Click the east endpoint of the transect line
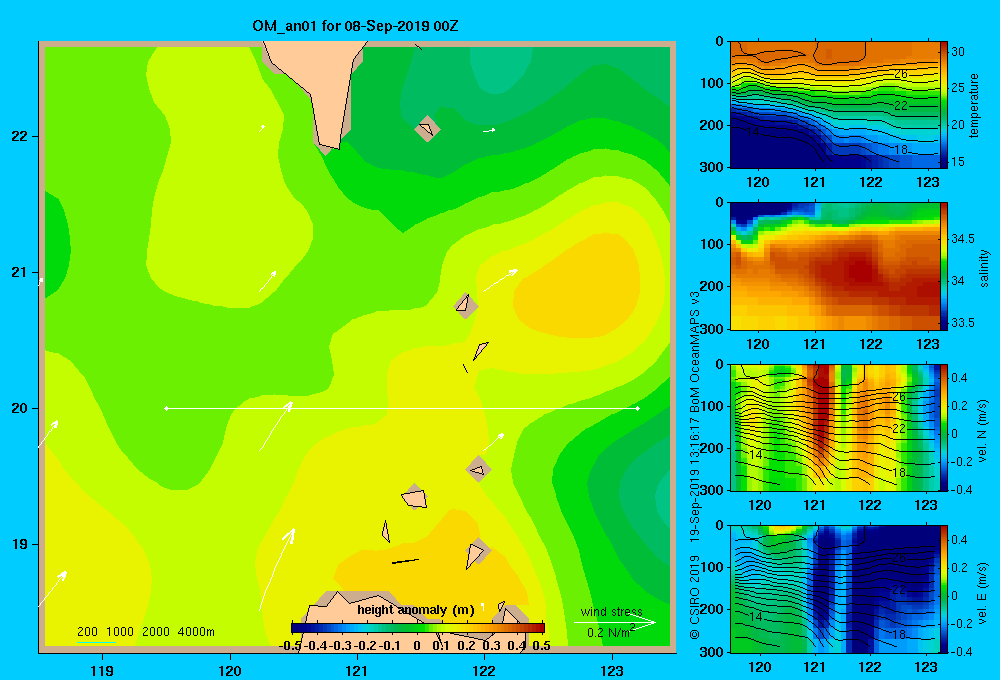The height and width of the screenshot is (680, 1000). coord(638,408)
